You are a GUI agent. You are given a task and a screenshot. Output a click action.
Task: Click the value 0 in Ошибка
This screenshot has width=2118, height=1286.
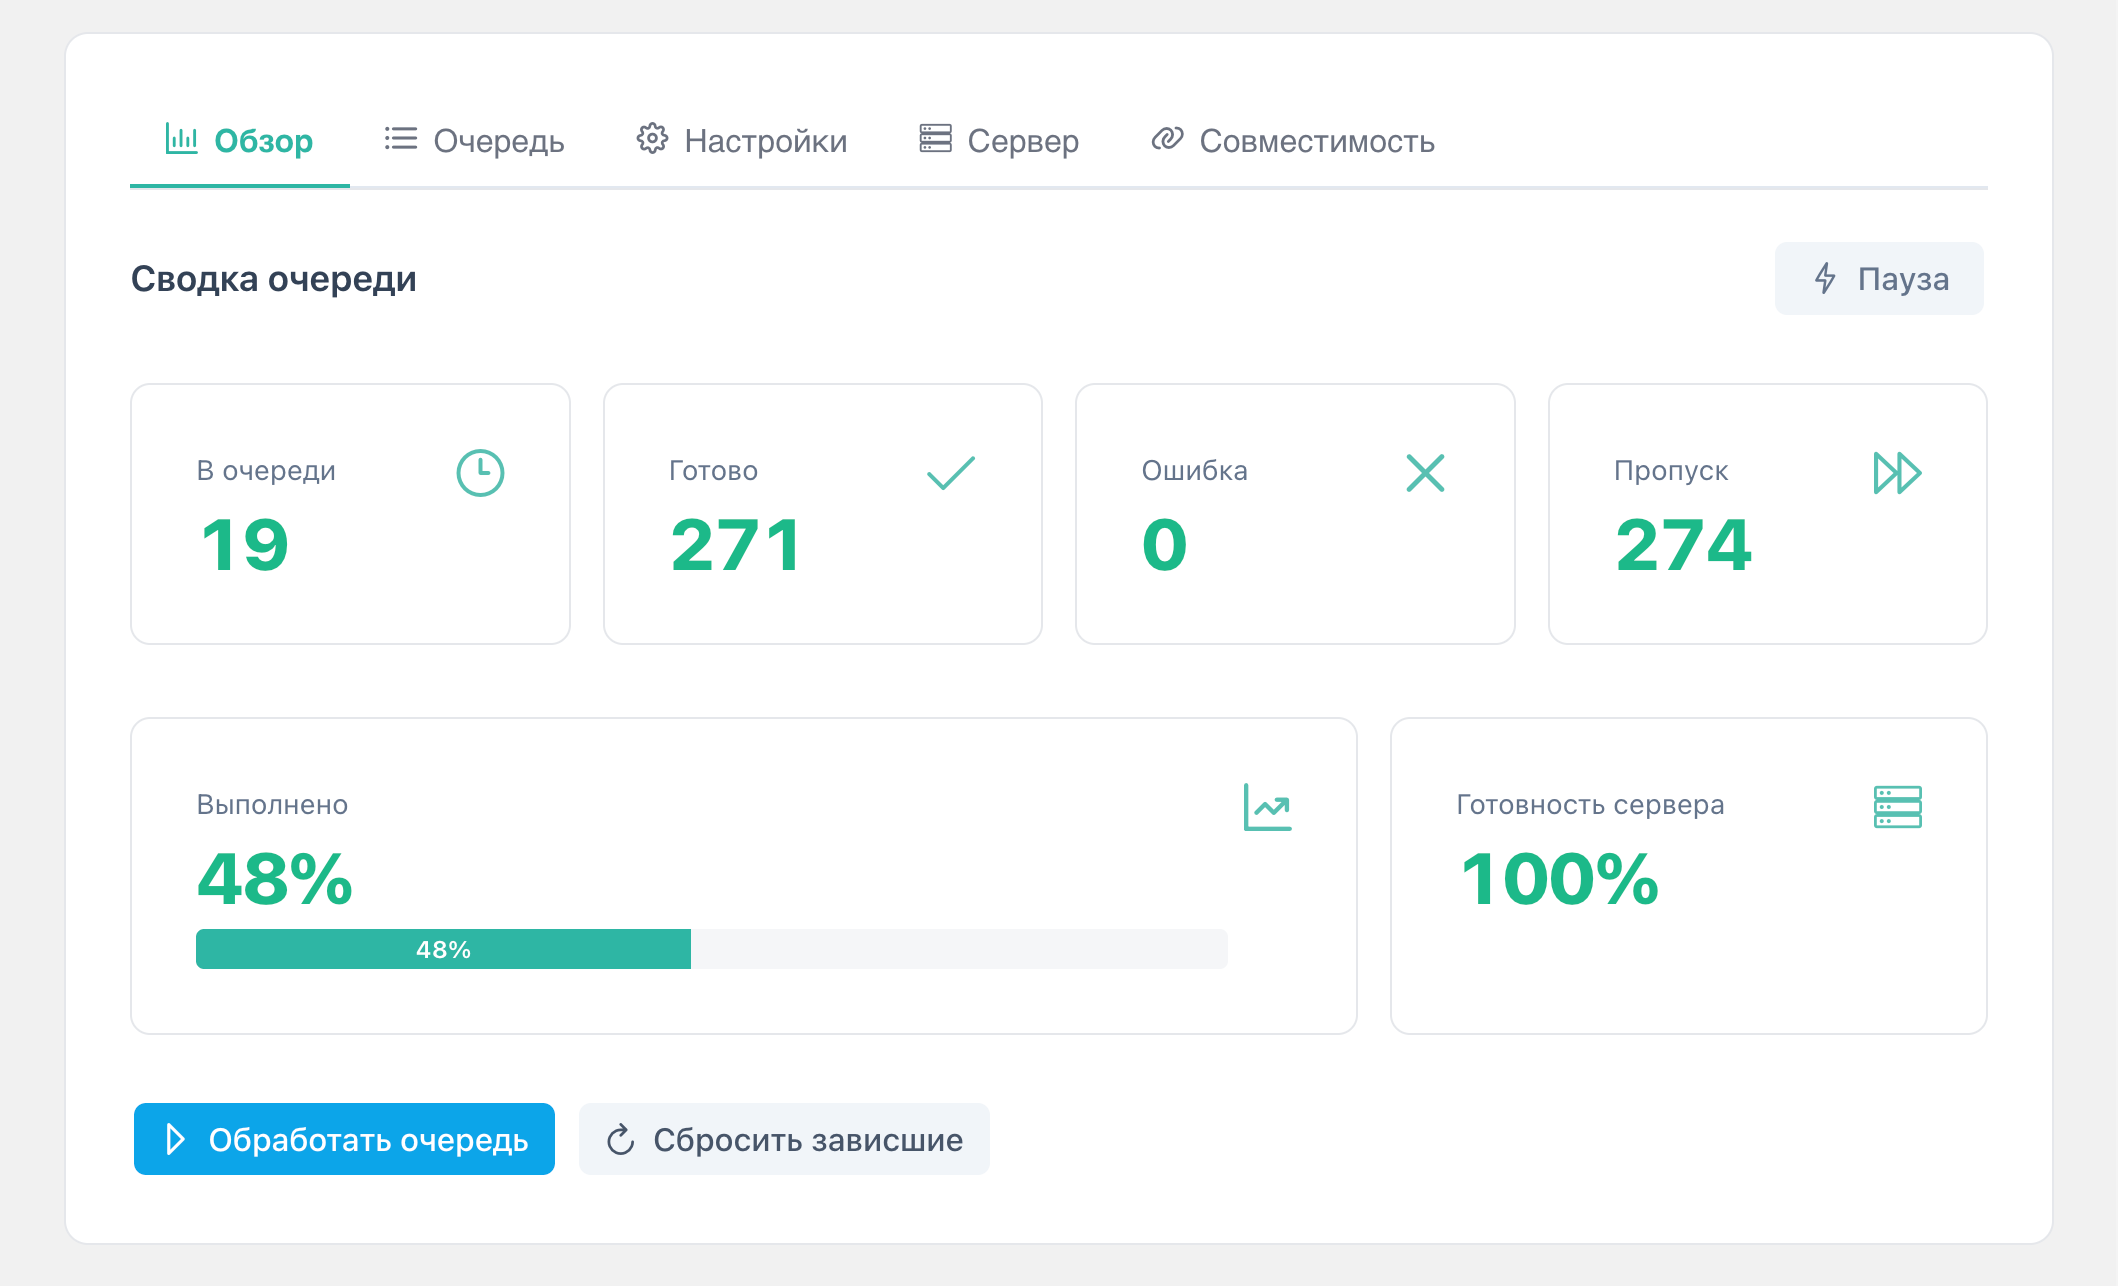point(1165,546)
